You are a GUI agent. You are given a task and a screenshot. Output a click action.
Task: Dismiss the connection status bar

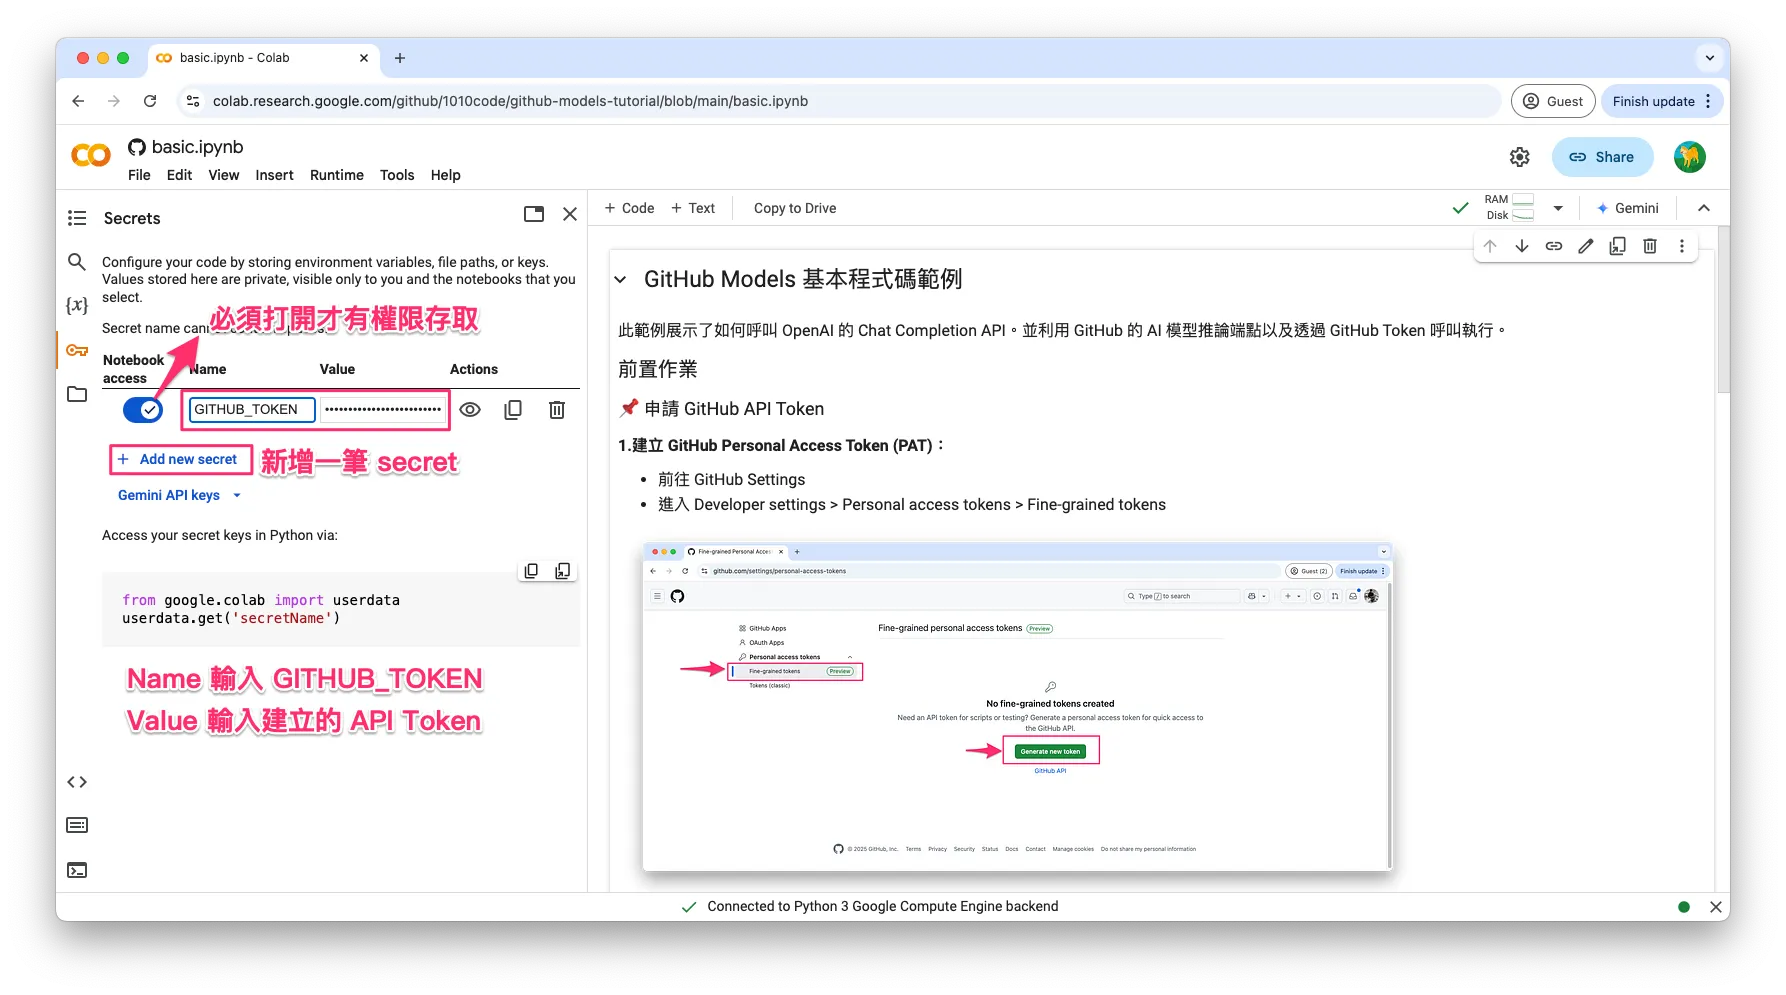point(1716,907)
